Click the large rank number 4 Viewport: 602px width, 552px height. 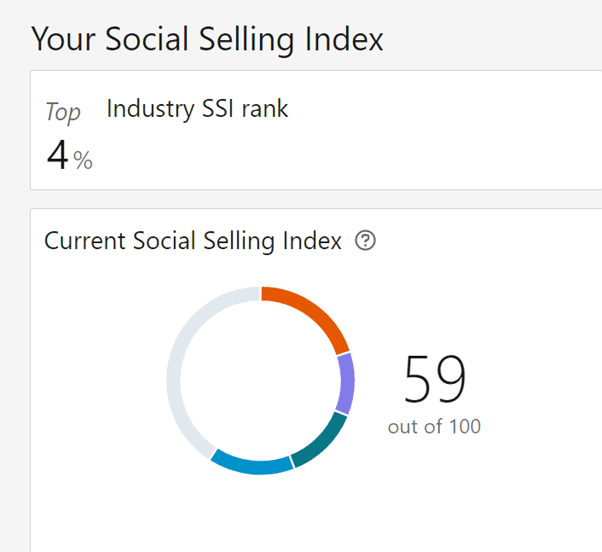[x=58, y=155]
